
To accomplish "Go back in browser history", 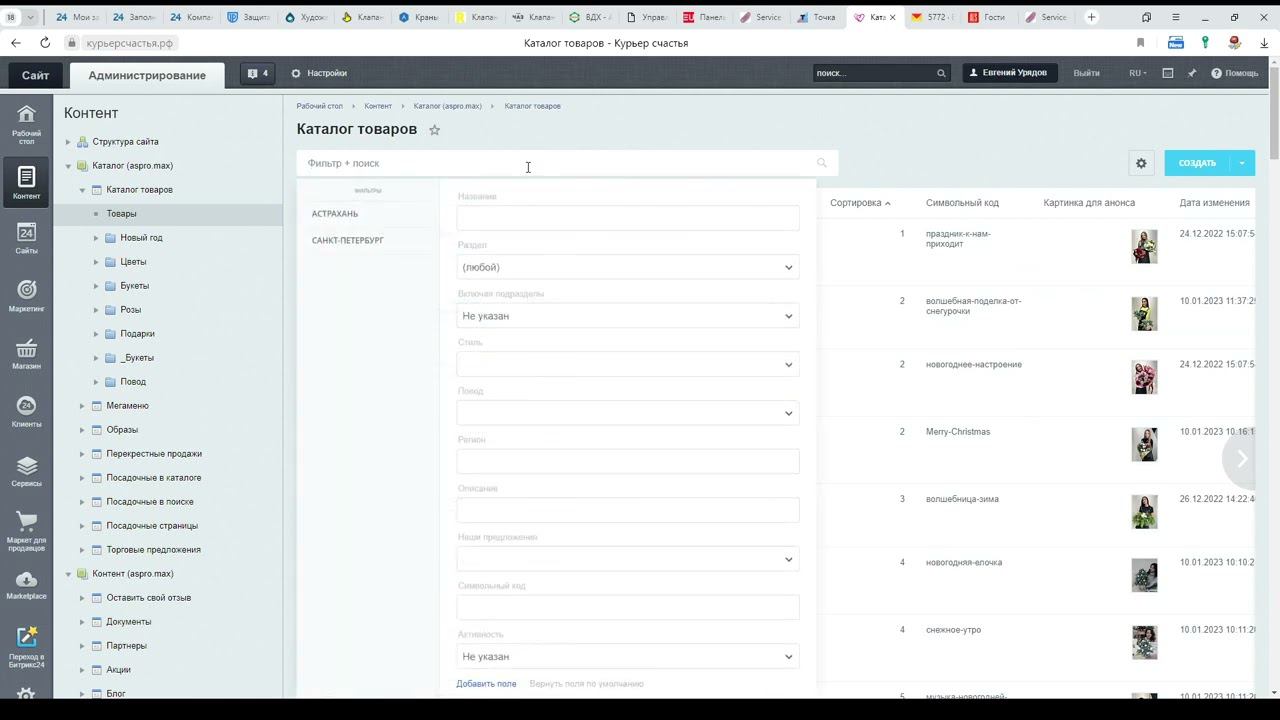I will coord(16,43).
